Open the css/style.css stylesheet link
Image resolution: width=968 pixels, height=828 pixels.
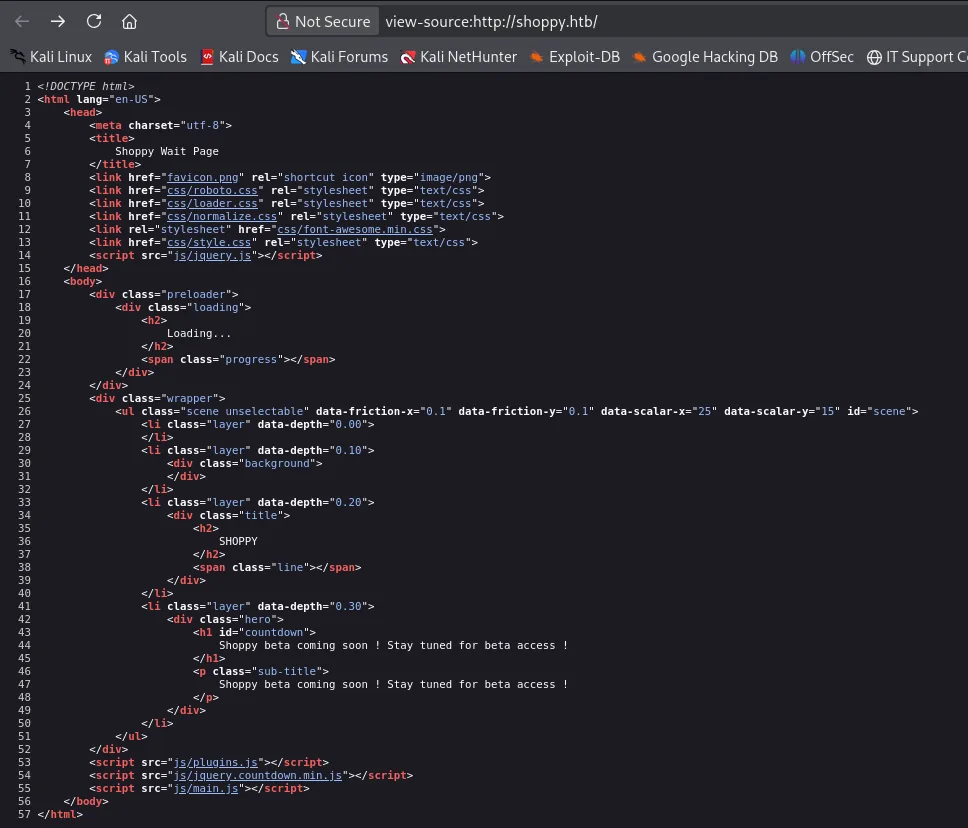[209, 242]
